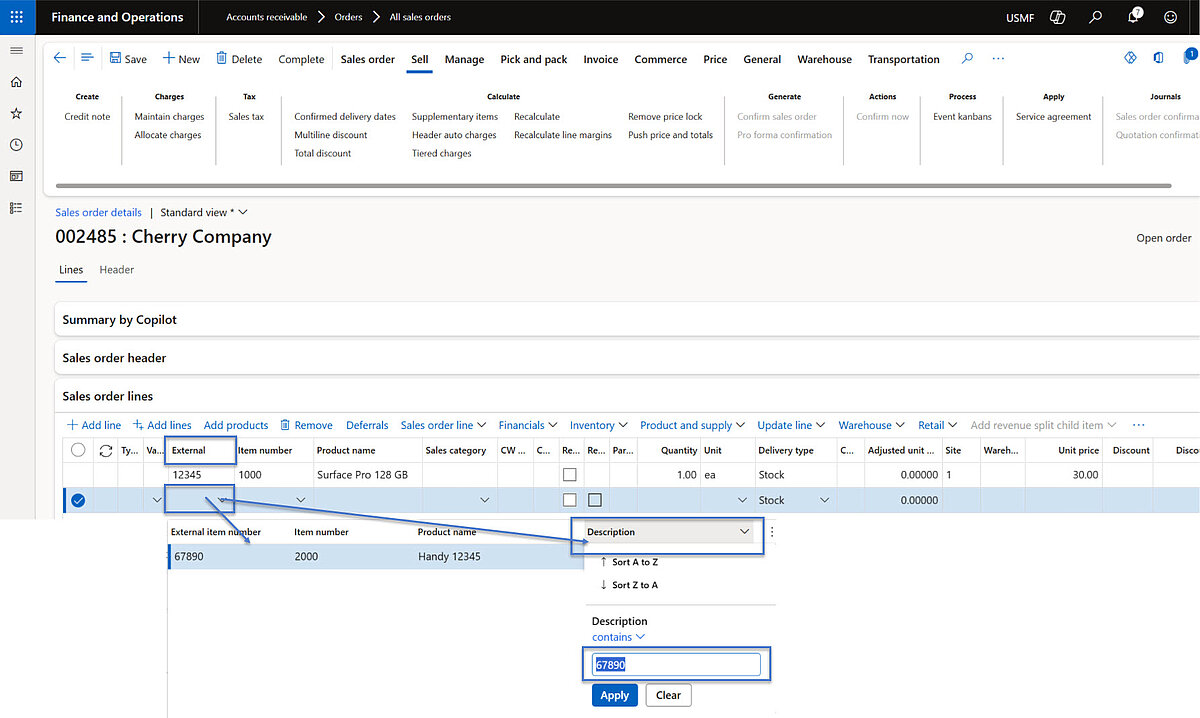Open the app launcher waffle icon
The width and height of the screenshot is (1200, 718).
click(x=16, y=17)
